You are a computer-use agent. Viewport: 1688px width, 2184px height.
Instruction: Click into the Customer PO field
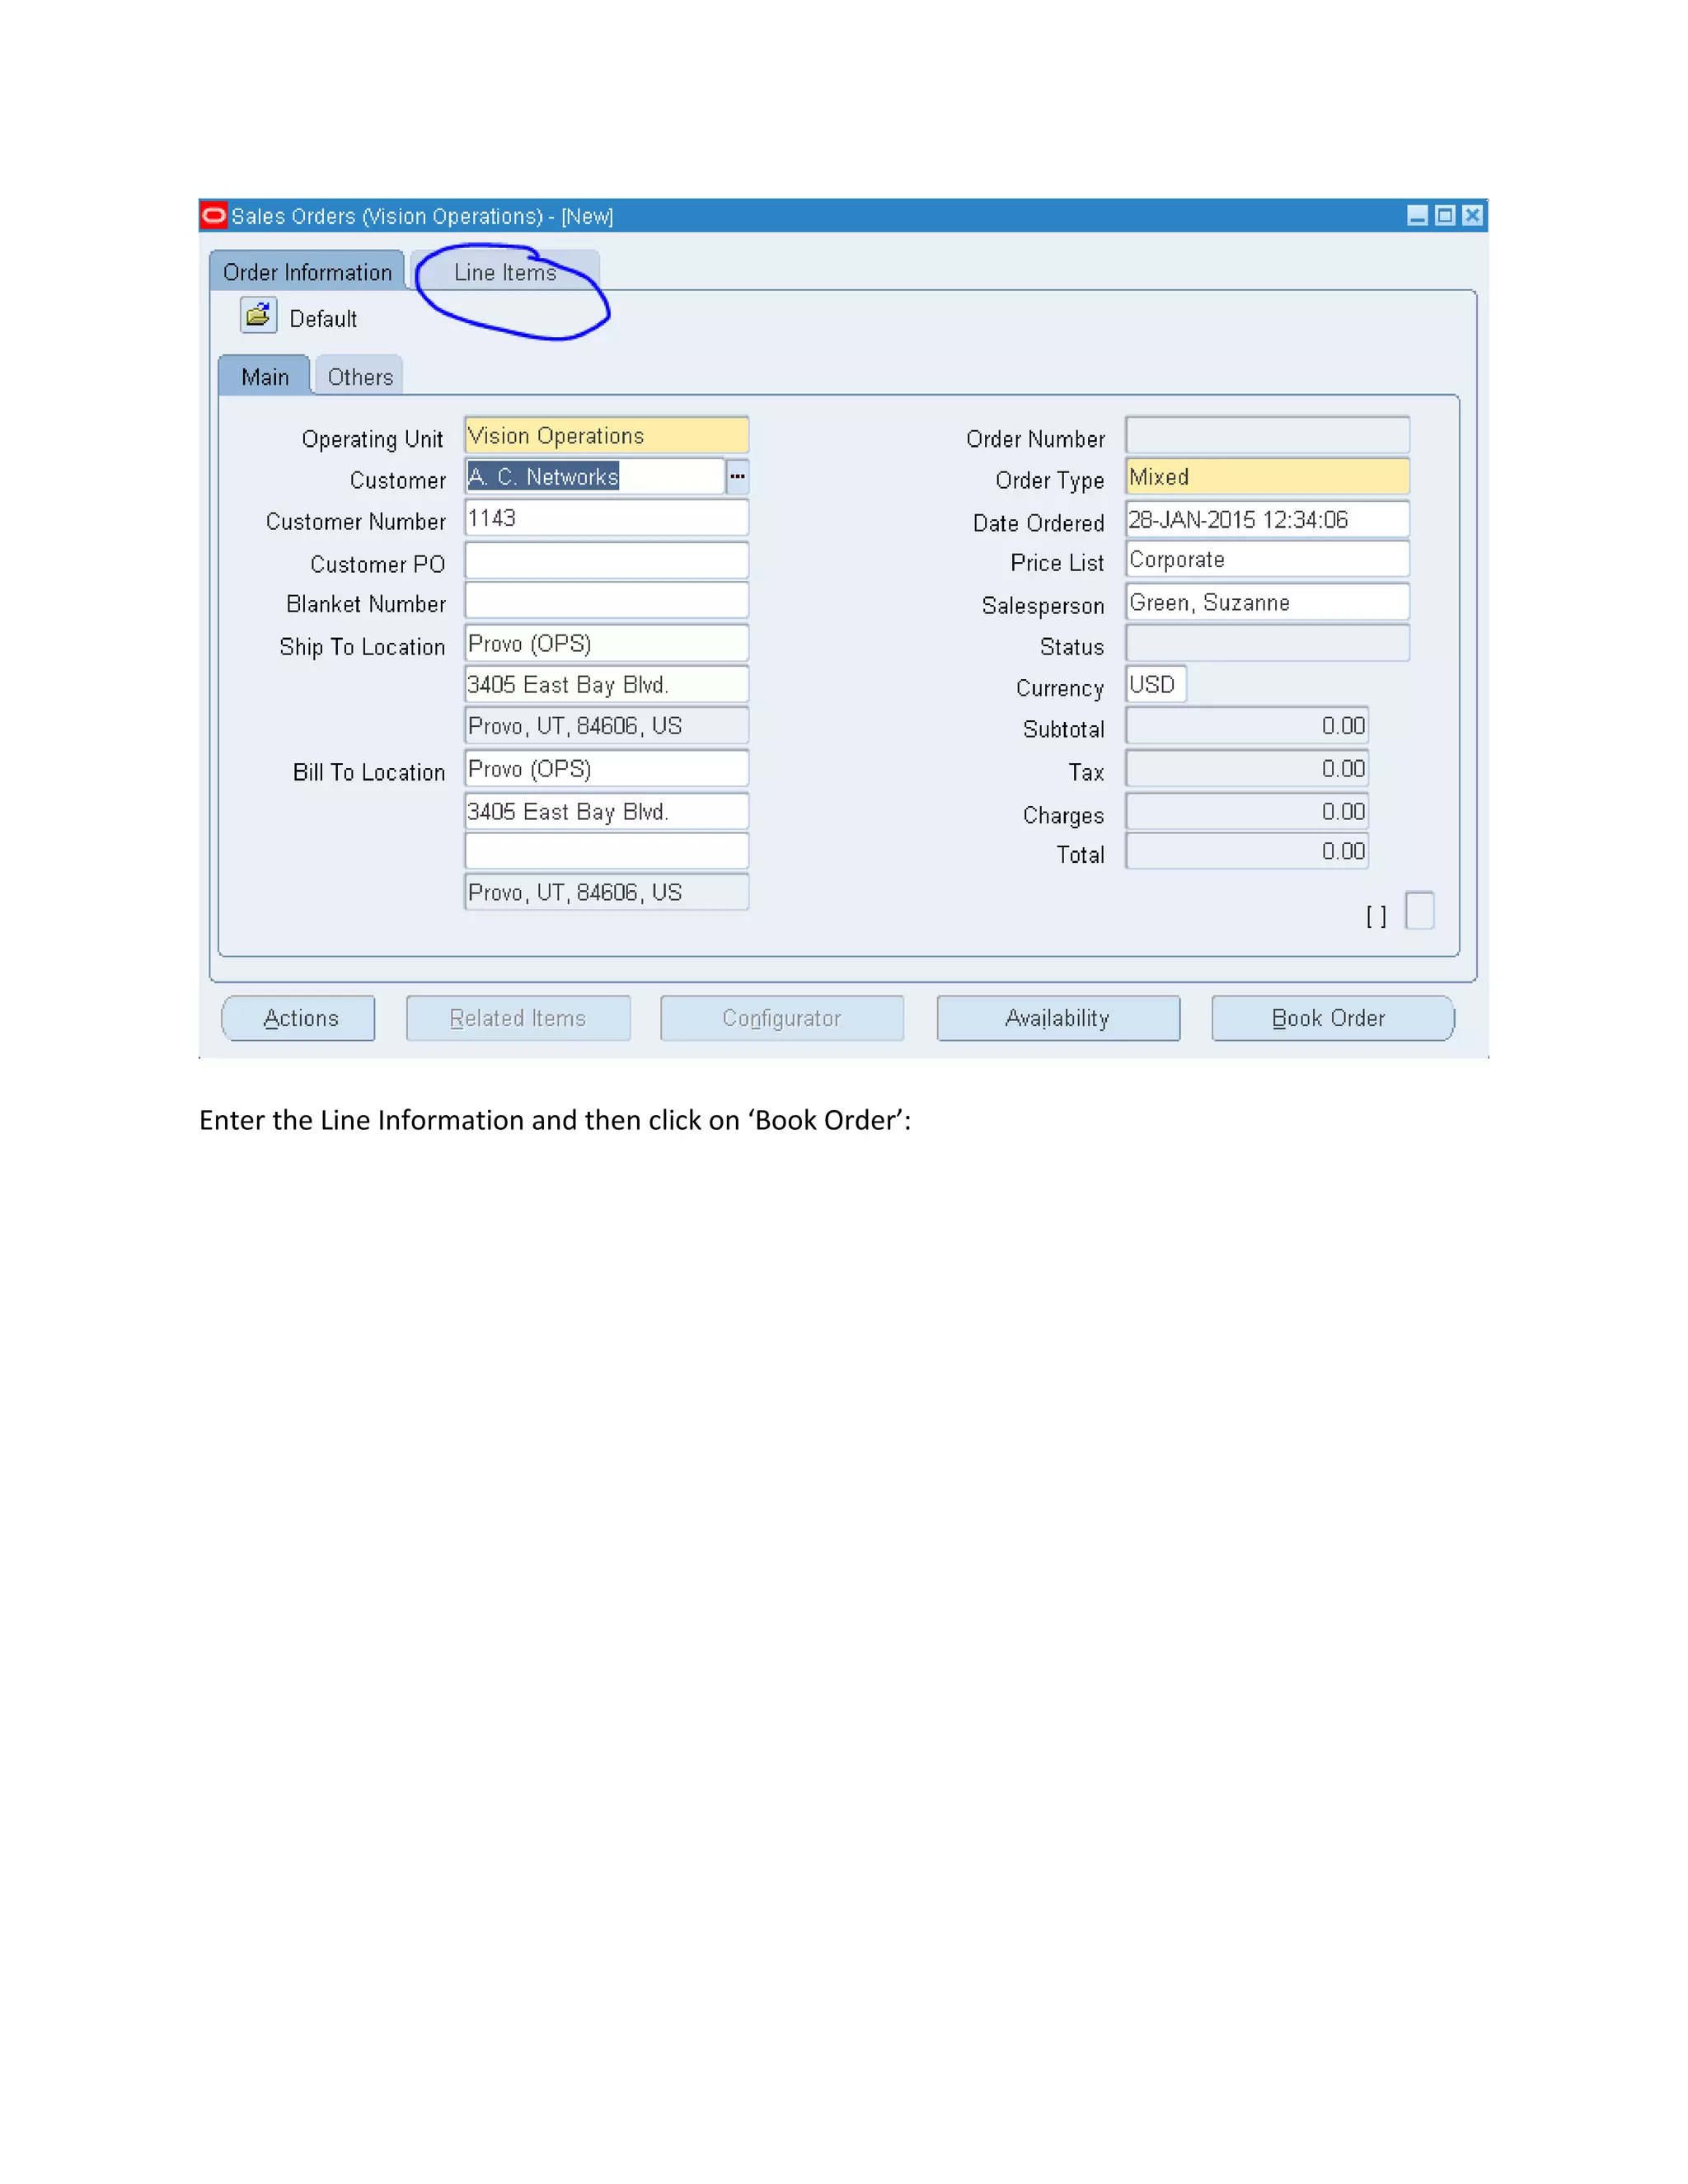coord(607,561)
